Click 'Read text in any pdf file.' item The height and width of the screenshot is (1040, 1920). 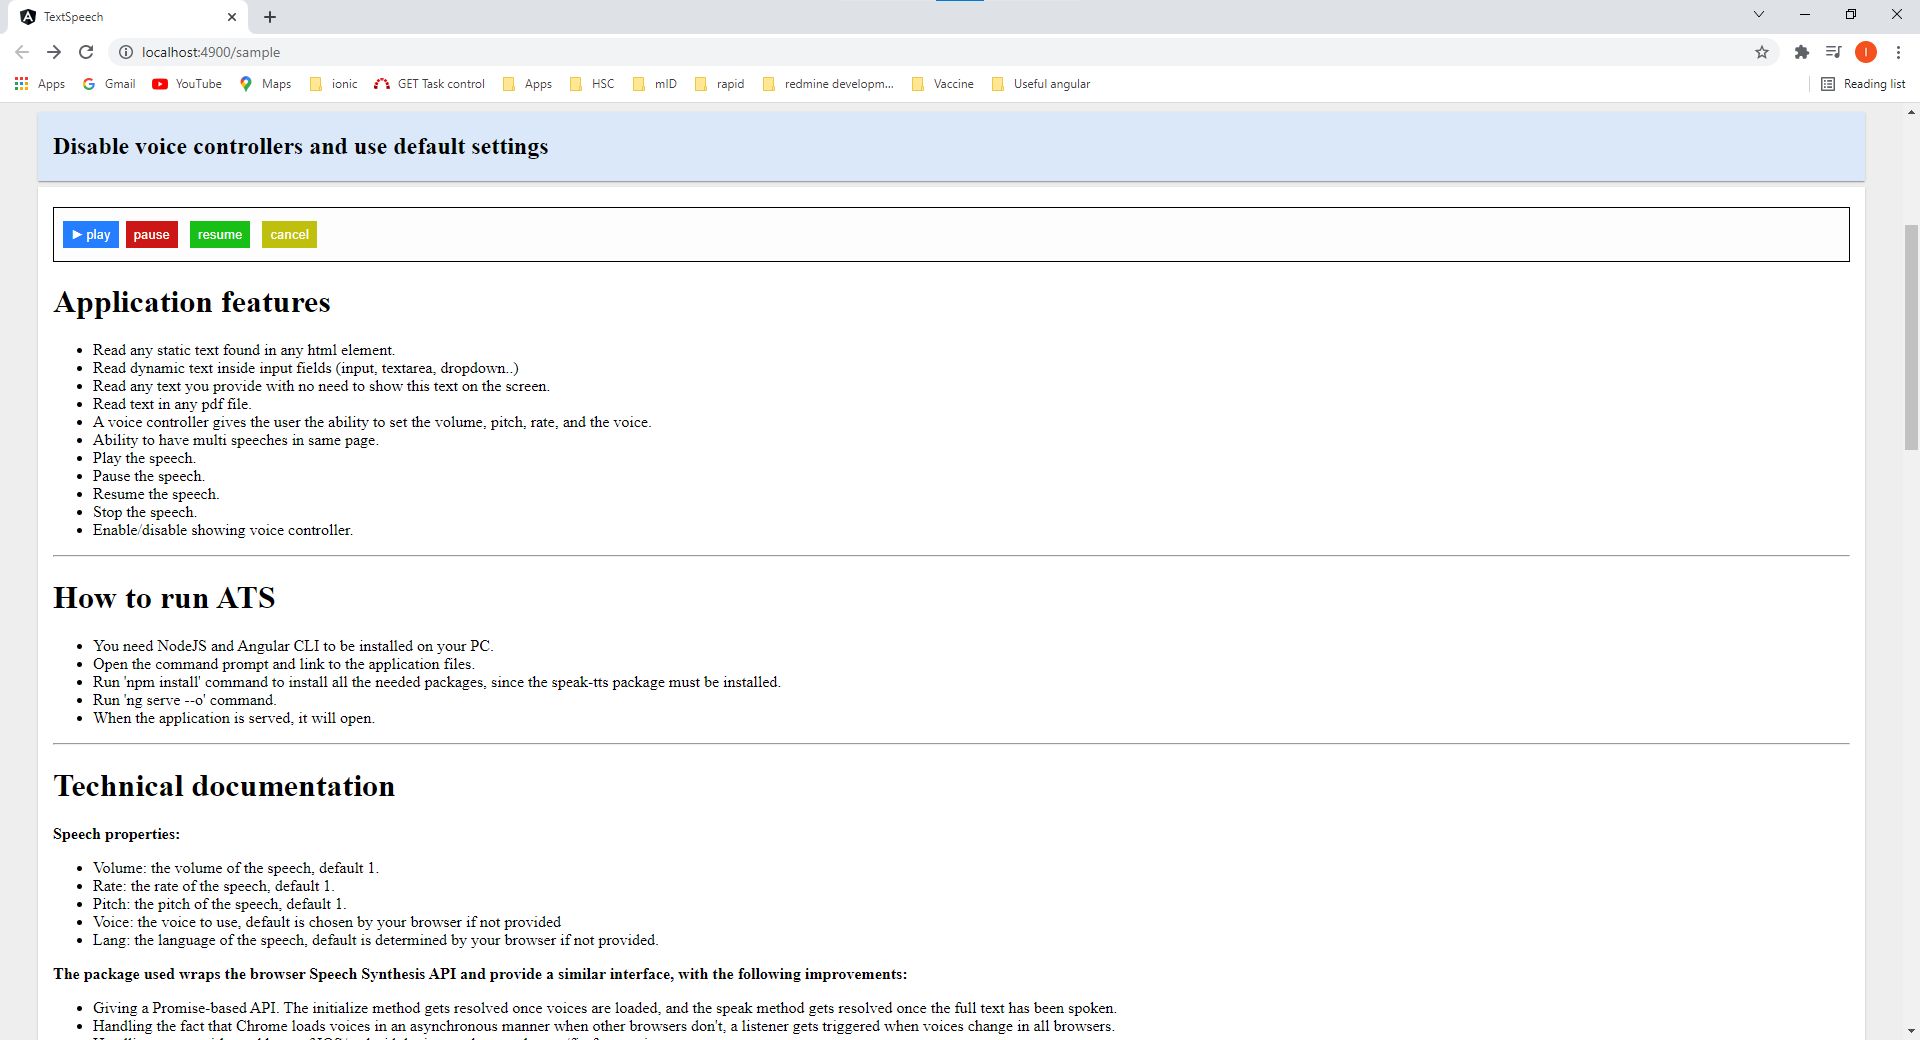(172, 404)
